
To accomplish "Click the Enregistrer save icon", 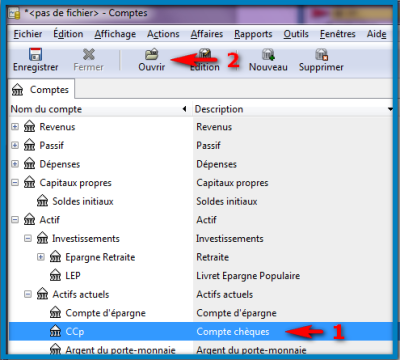I will pos(35,54).
